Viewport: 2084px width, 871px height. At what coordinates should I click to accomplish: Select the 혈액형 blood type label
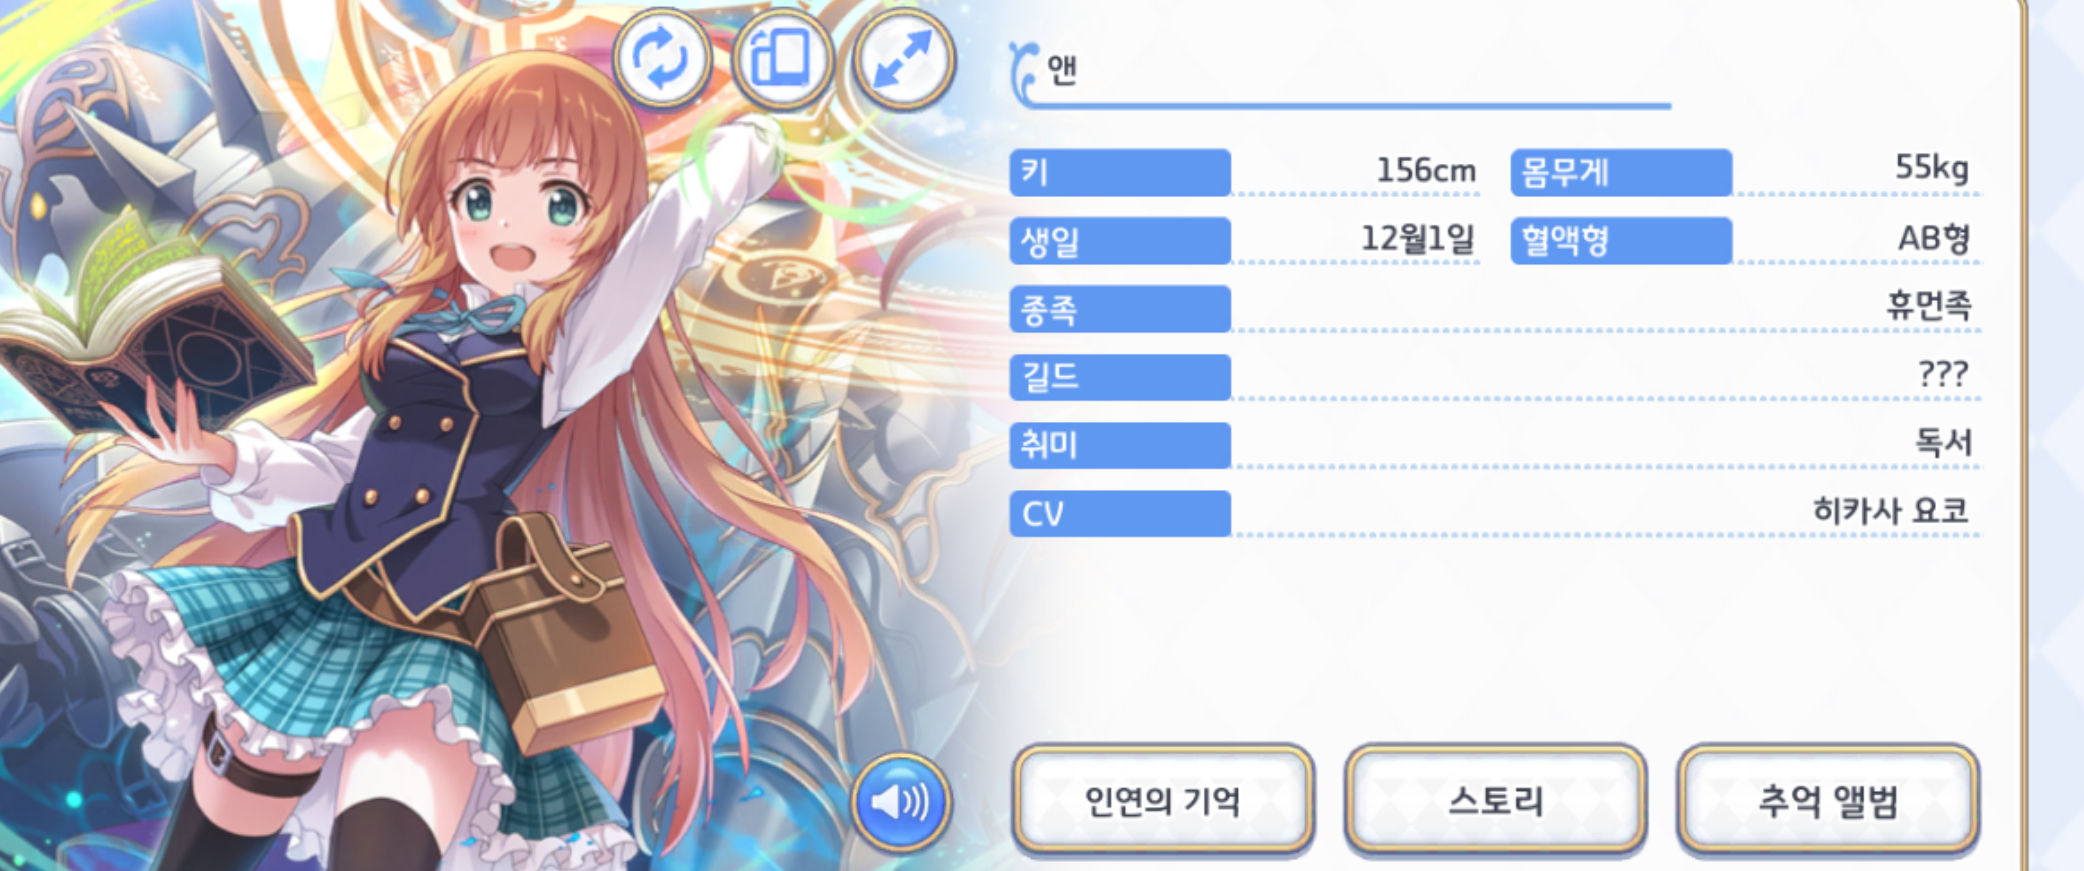pyautogui.click(x=1621, y=241)
